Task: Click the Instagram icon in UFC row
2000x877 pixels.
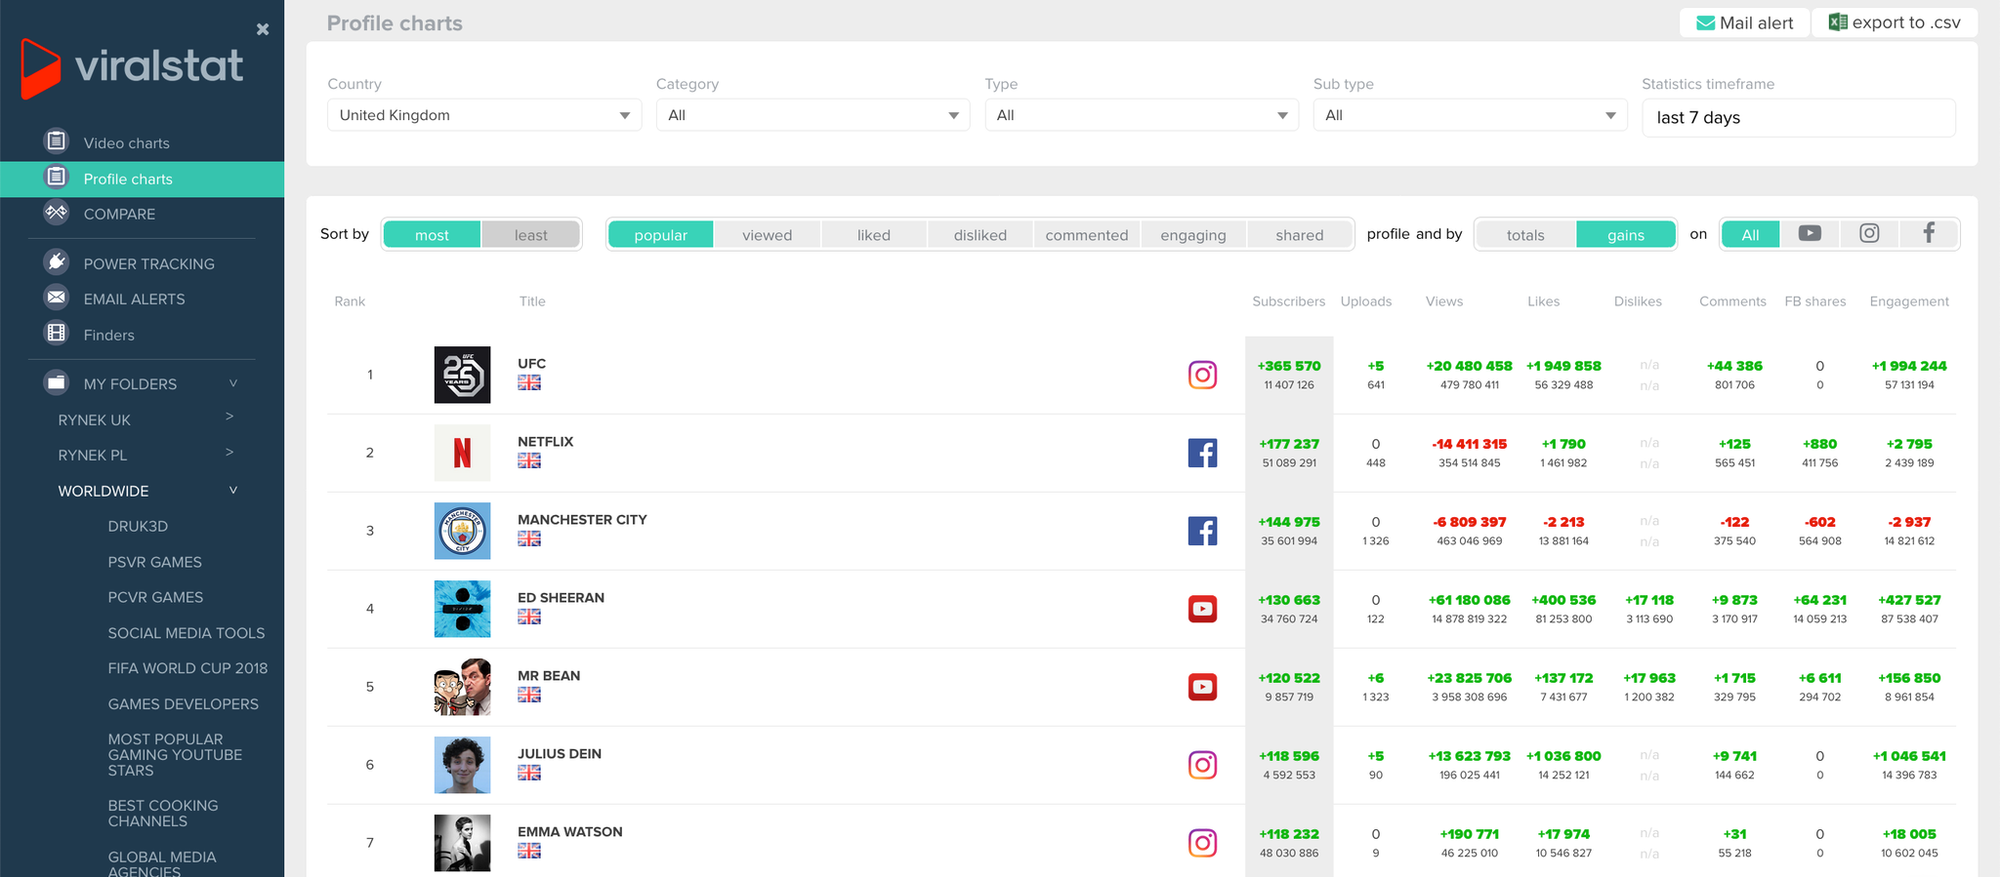Action: tap(1202, 375)
